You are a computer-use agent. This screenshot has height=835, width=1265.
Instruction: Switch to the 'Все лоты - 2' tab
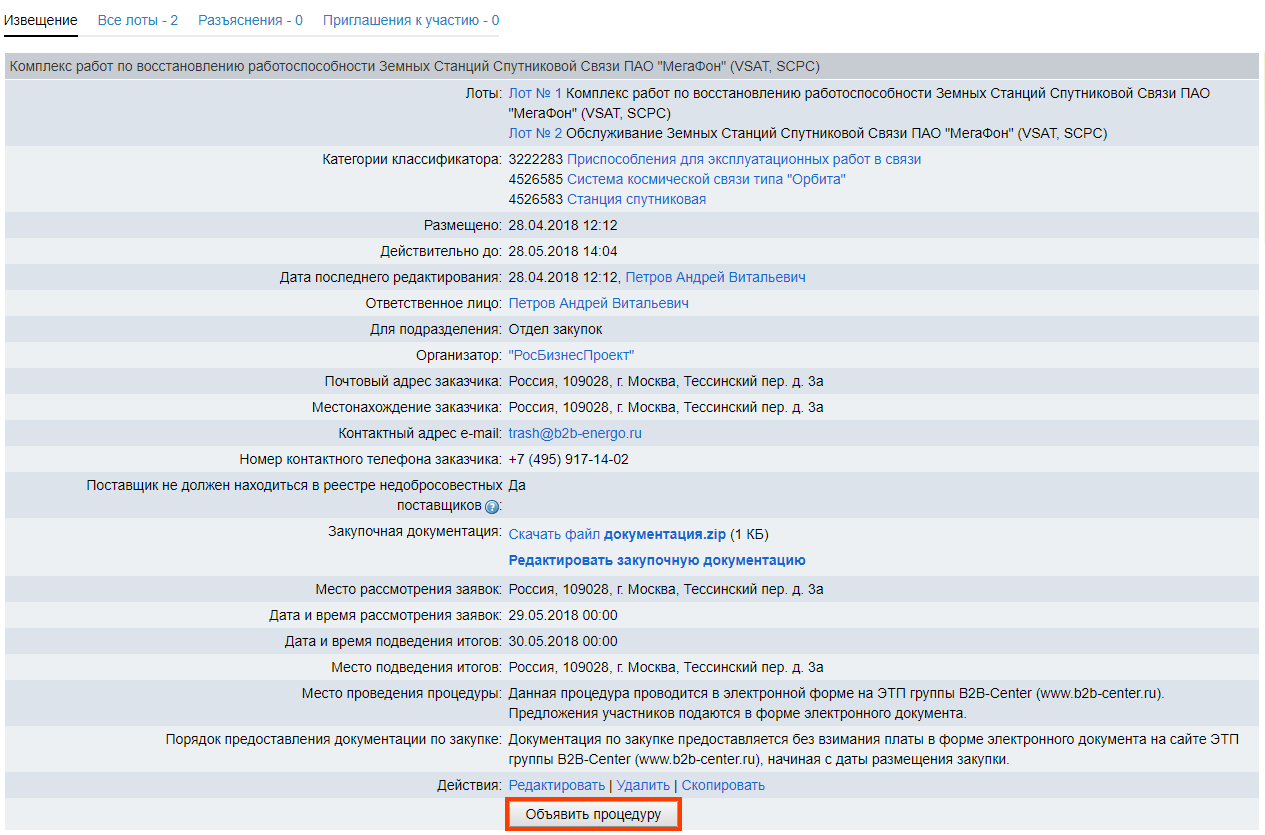click(138, 20)
